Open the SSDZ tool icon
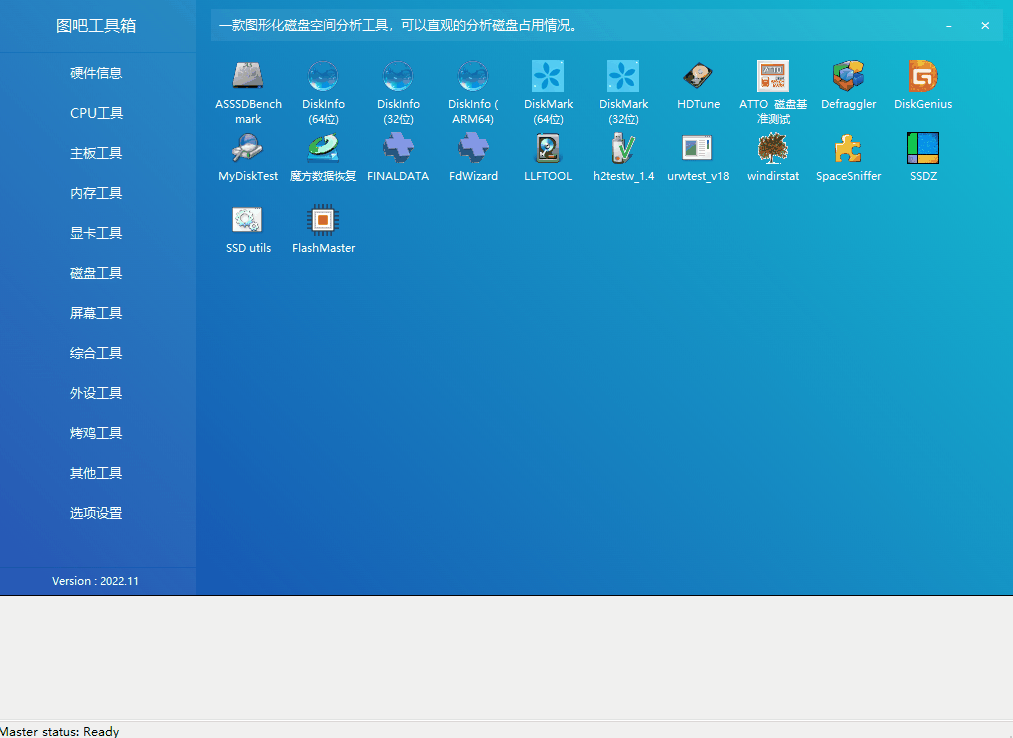 click(x=923, y=149)
